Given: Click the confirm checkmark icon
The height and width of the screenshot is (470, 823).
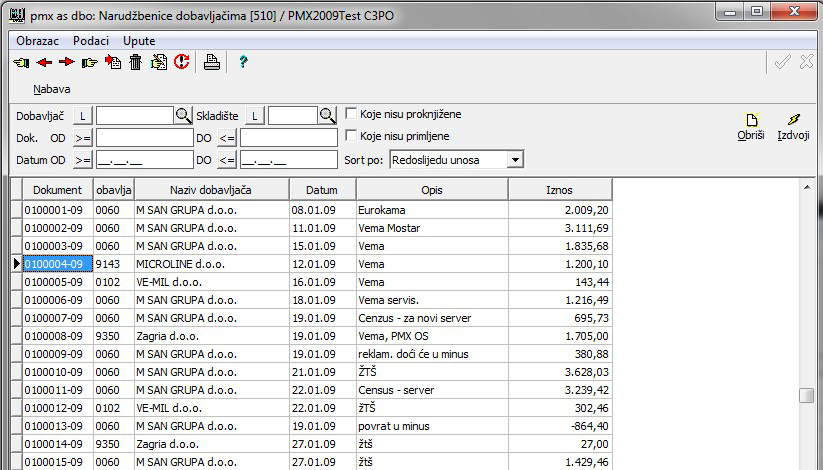Looking at the screenshot, I should tap(783, 62).
